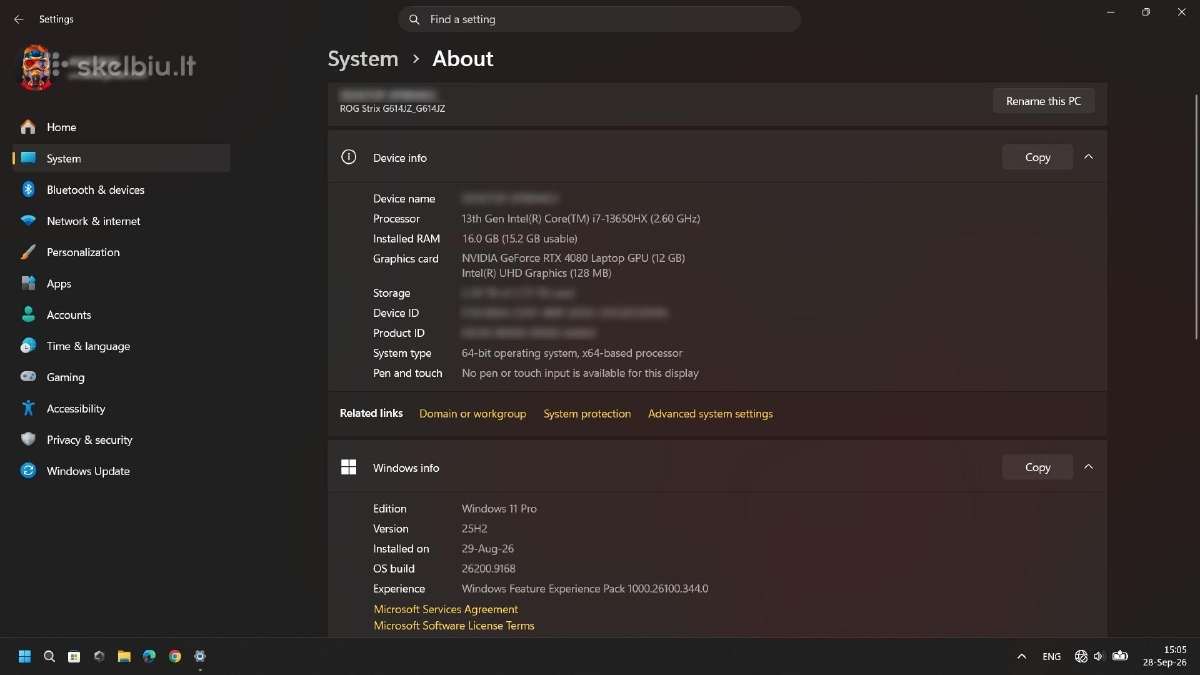Open Microsoft Software License Terms link

coord(454,626)
